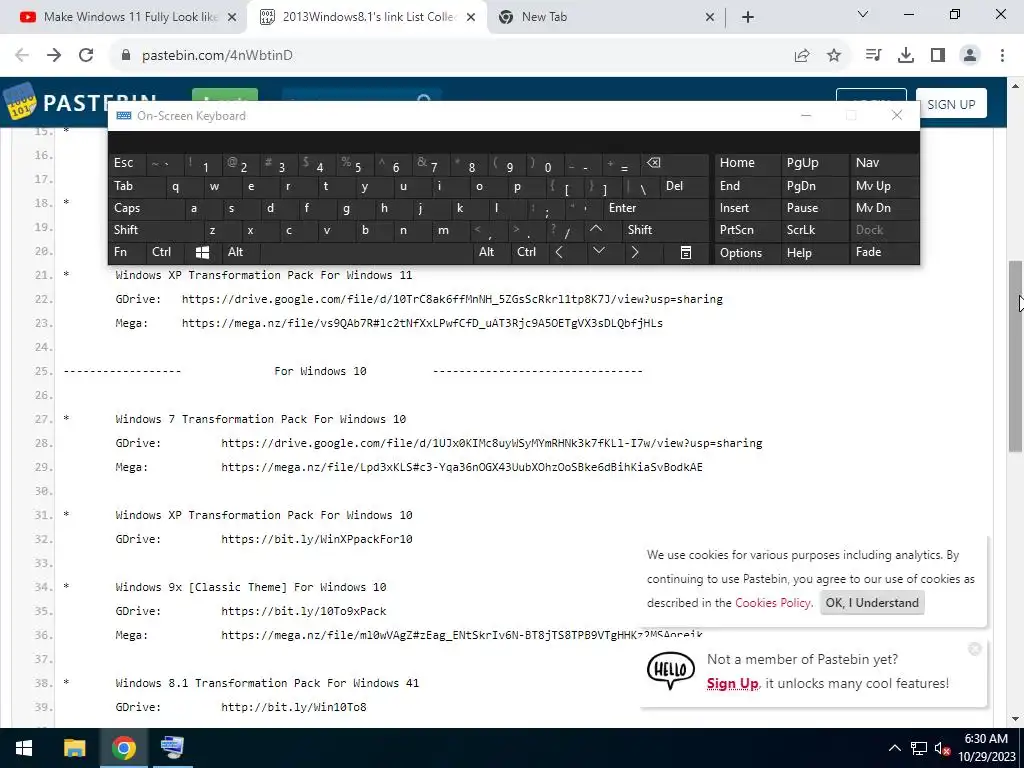Show hidden tray icons chevron

point(895,748)
